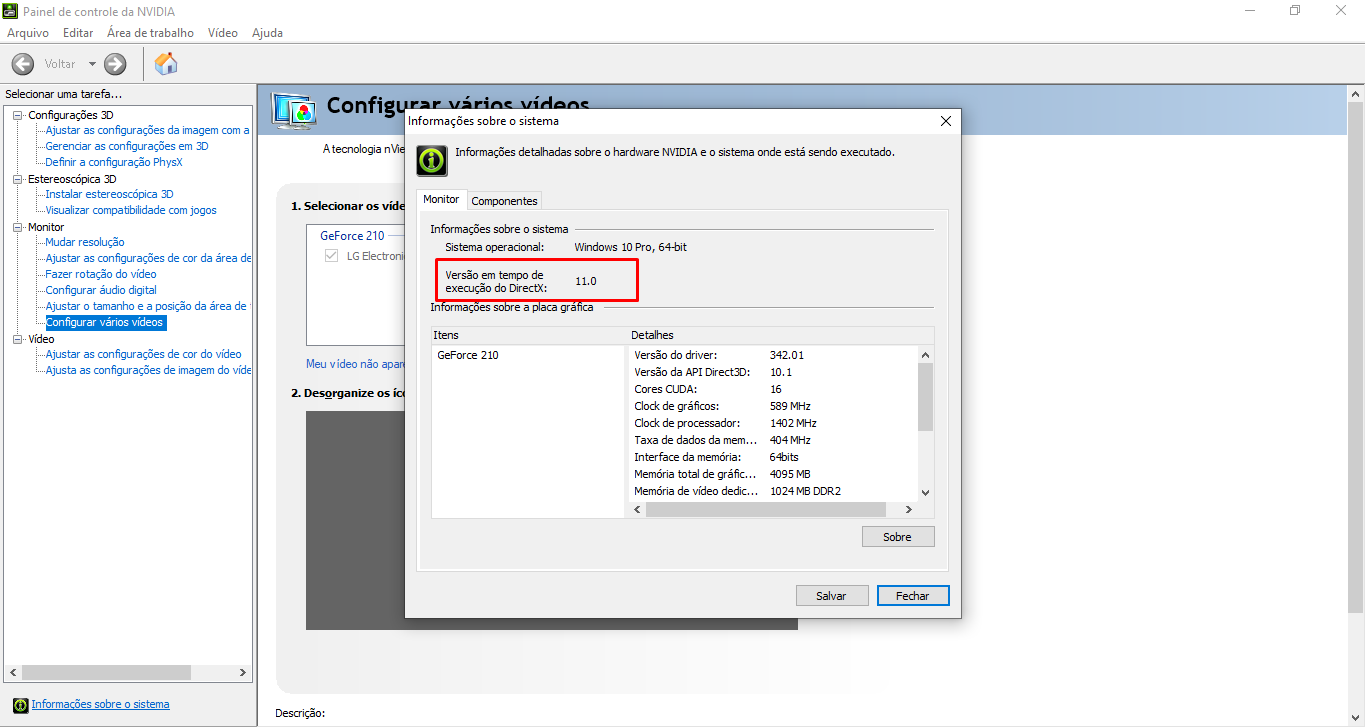
Task: Click the Memória de vídeo dedicada row
Action: click(x=773, y=491)
